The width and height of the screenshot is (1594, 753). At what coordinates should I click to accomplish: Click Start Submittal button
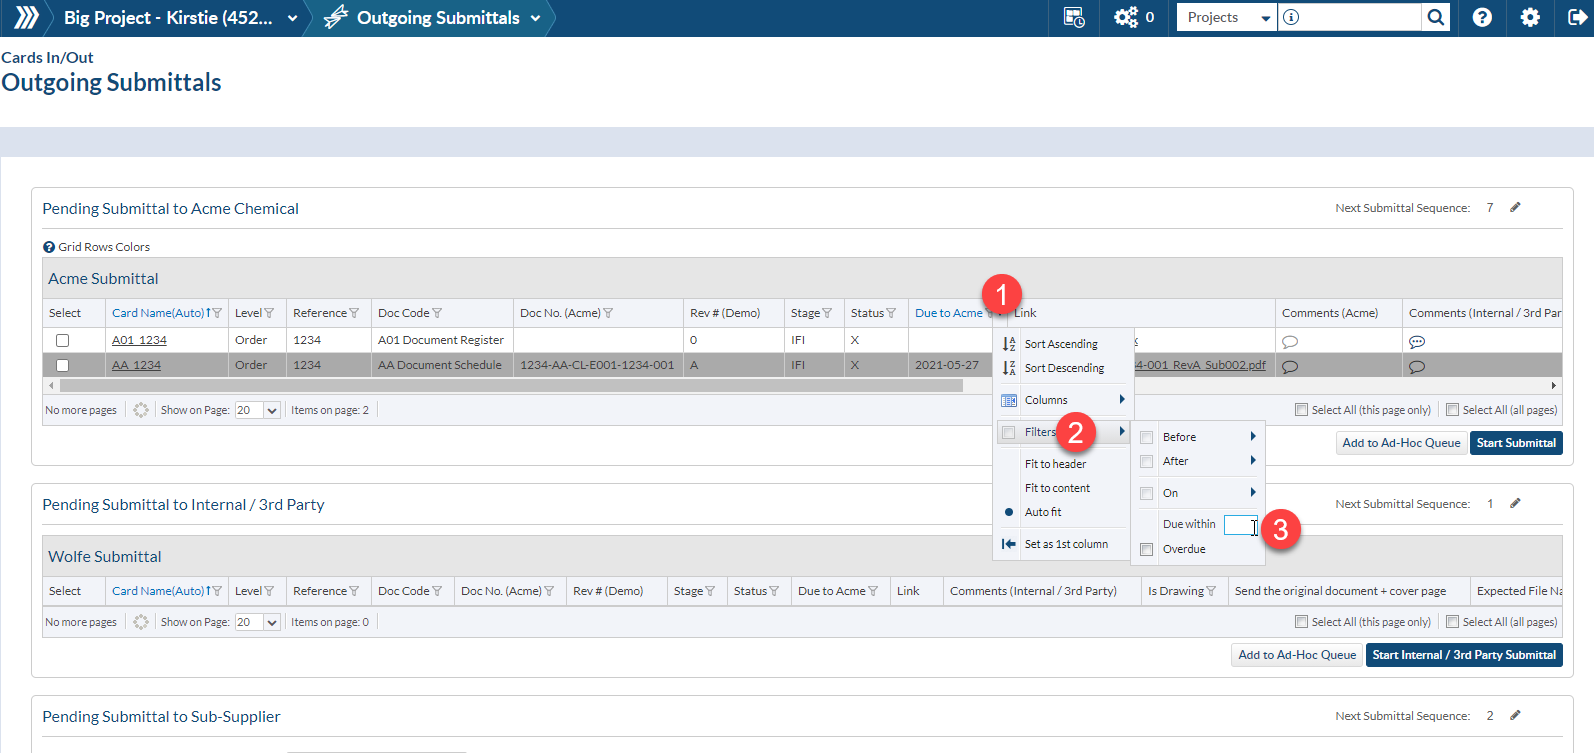pos(1516,443)
